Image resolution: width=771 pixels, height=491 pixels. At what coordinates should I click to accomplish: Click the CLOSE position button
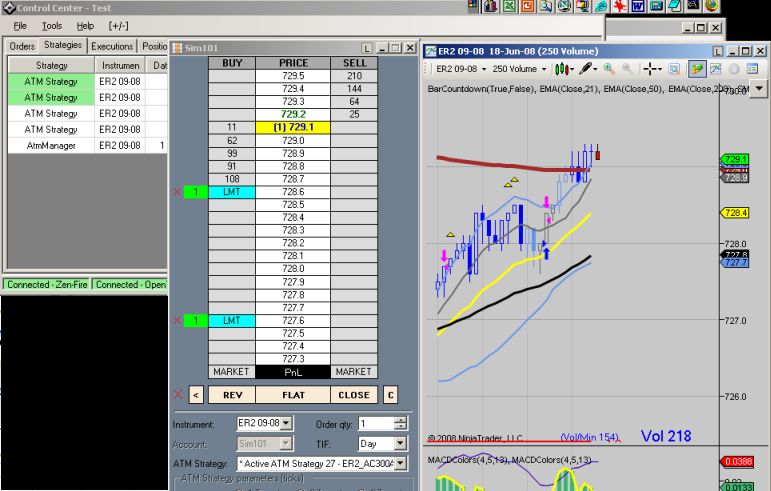click(x=354, y=395)
